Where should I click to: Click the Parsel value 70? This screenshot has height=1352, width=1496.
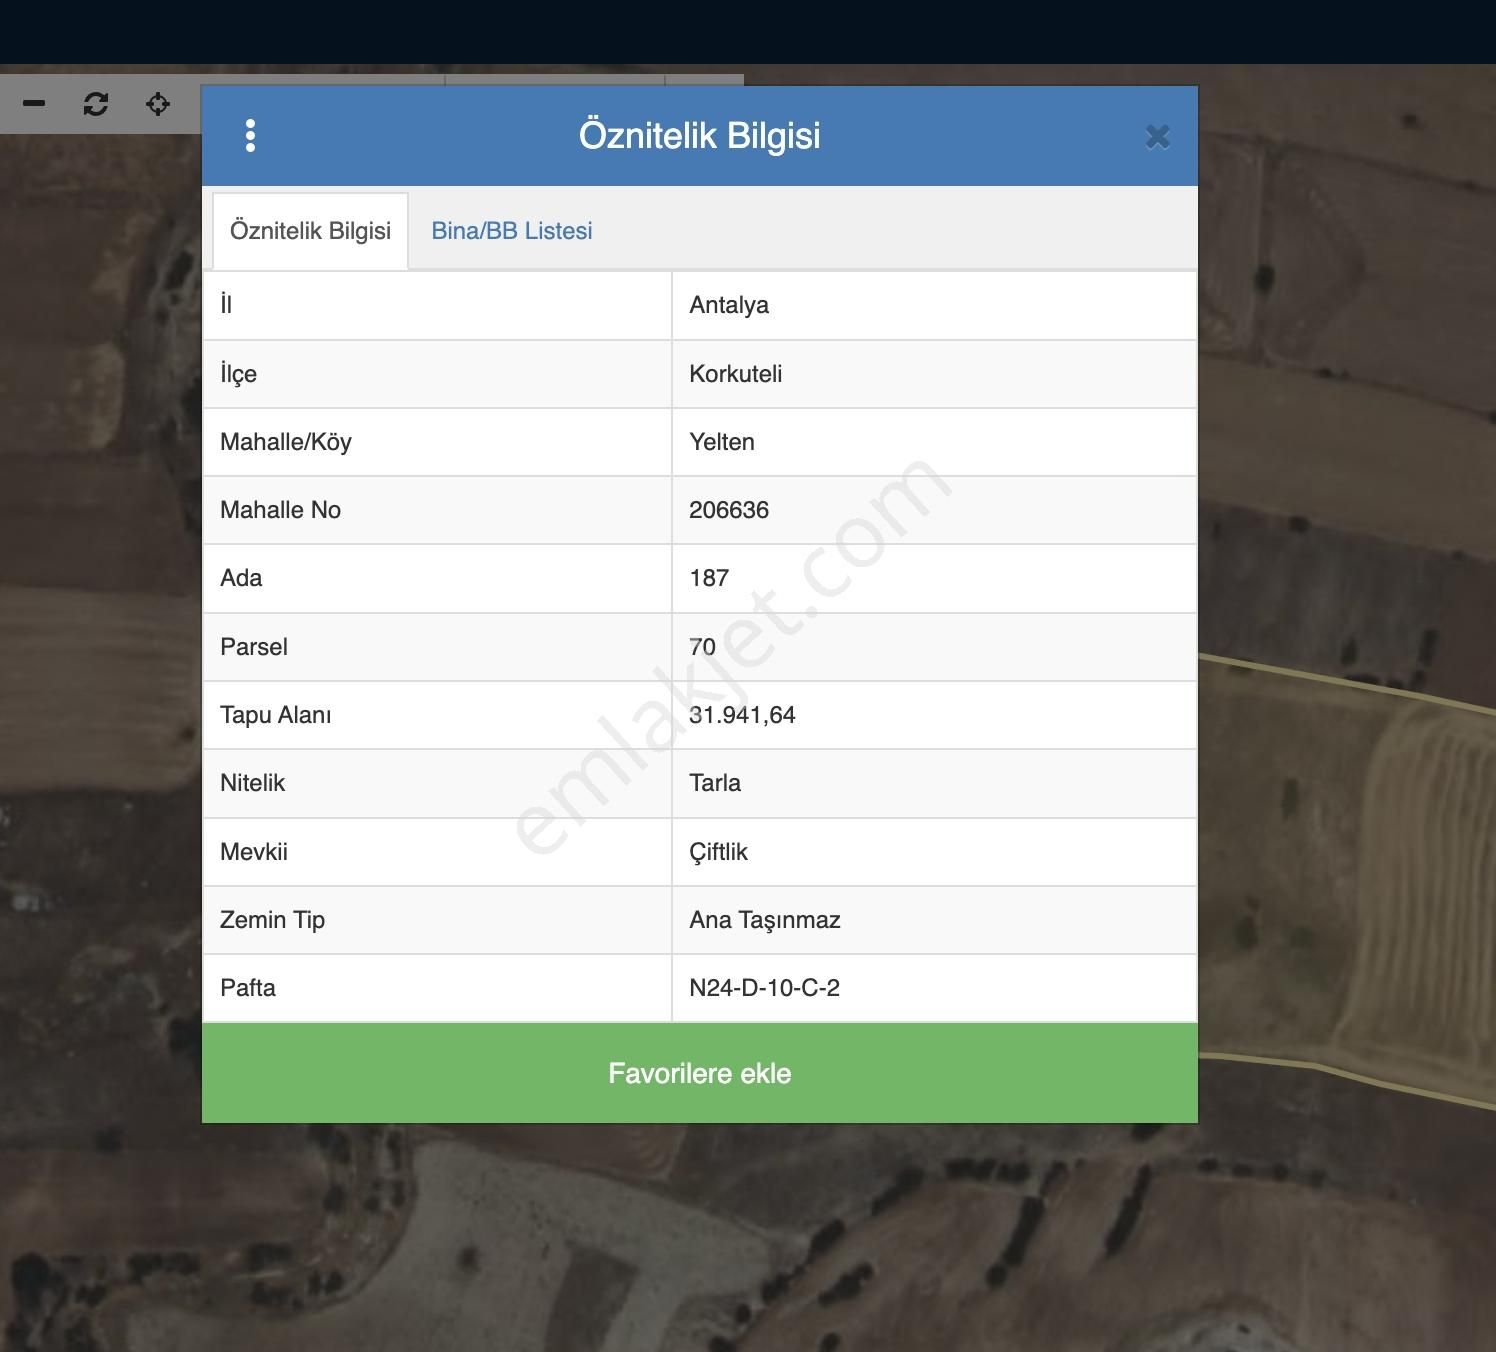703,647
